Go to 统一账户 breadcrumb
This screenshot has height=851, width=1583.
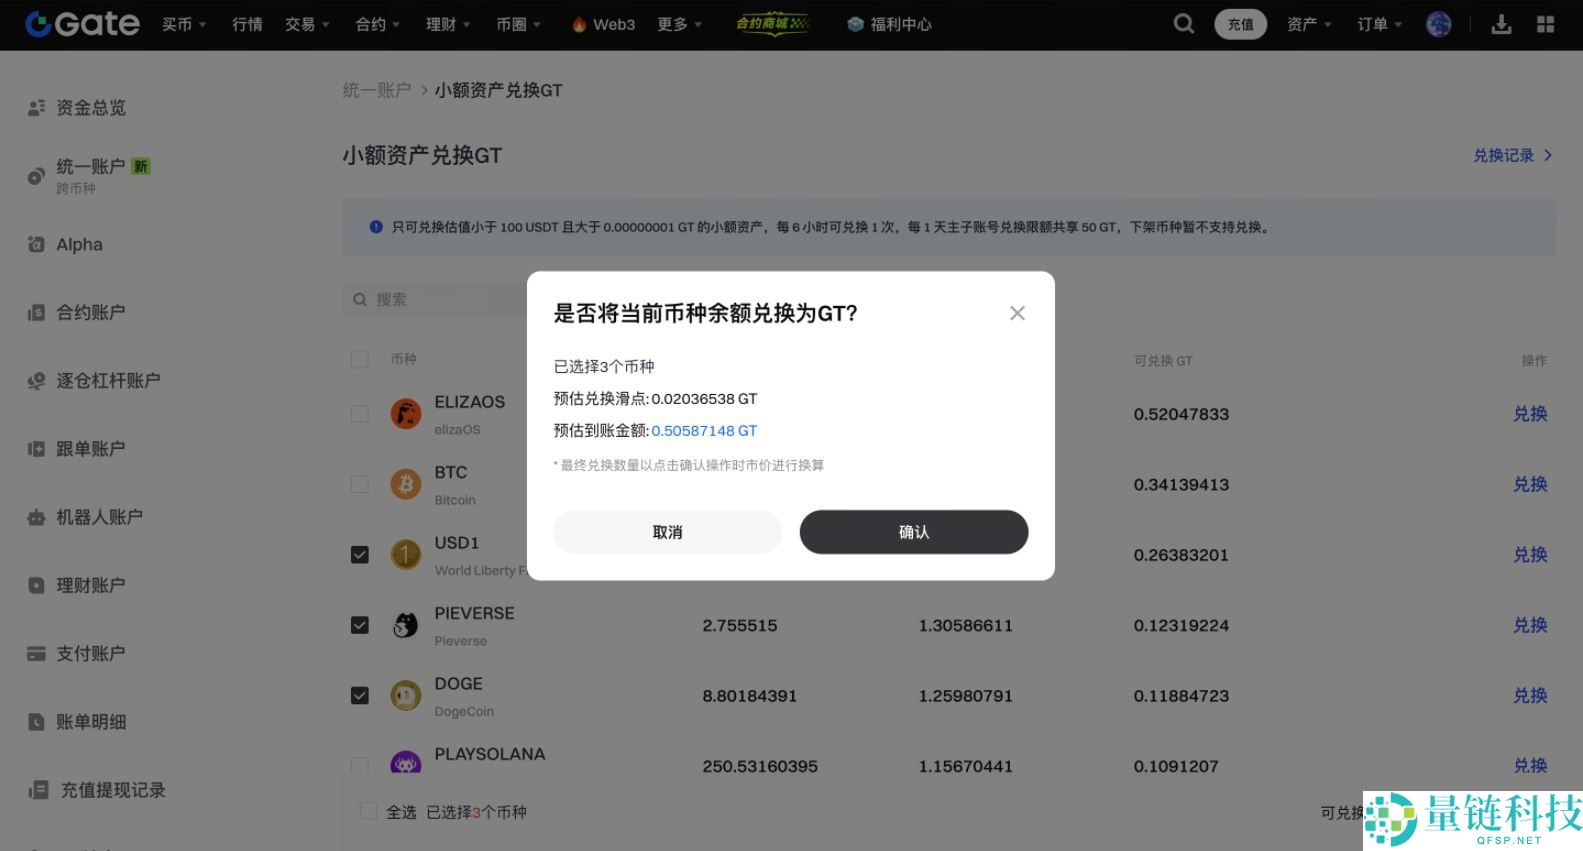point(377,90)
